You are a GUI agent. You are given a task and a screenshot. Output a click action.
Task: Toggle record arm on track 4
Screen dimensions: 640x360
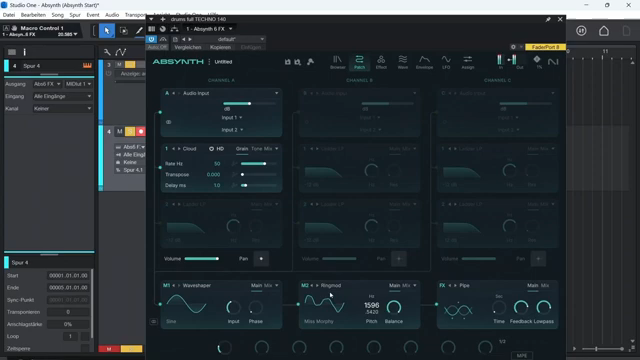(x=141, y=131)
